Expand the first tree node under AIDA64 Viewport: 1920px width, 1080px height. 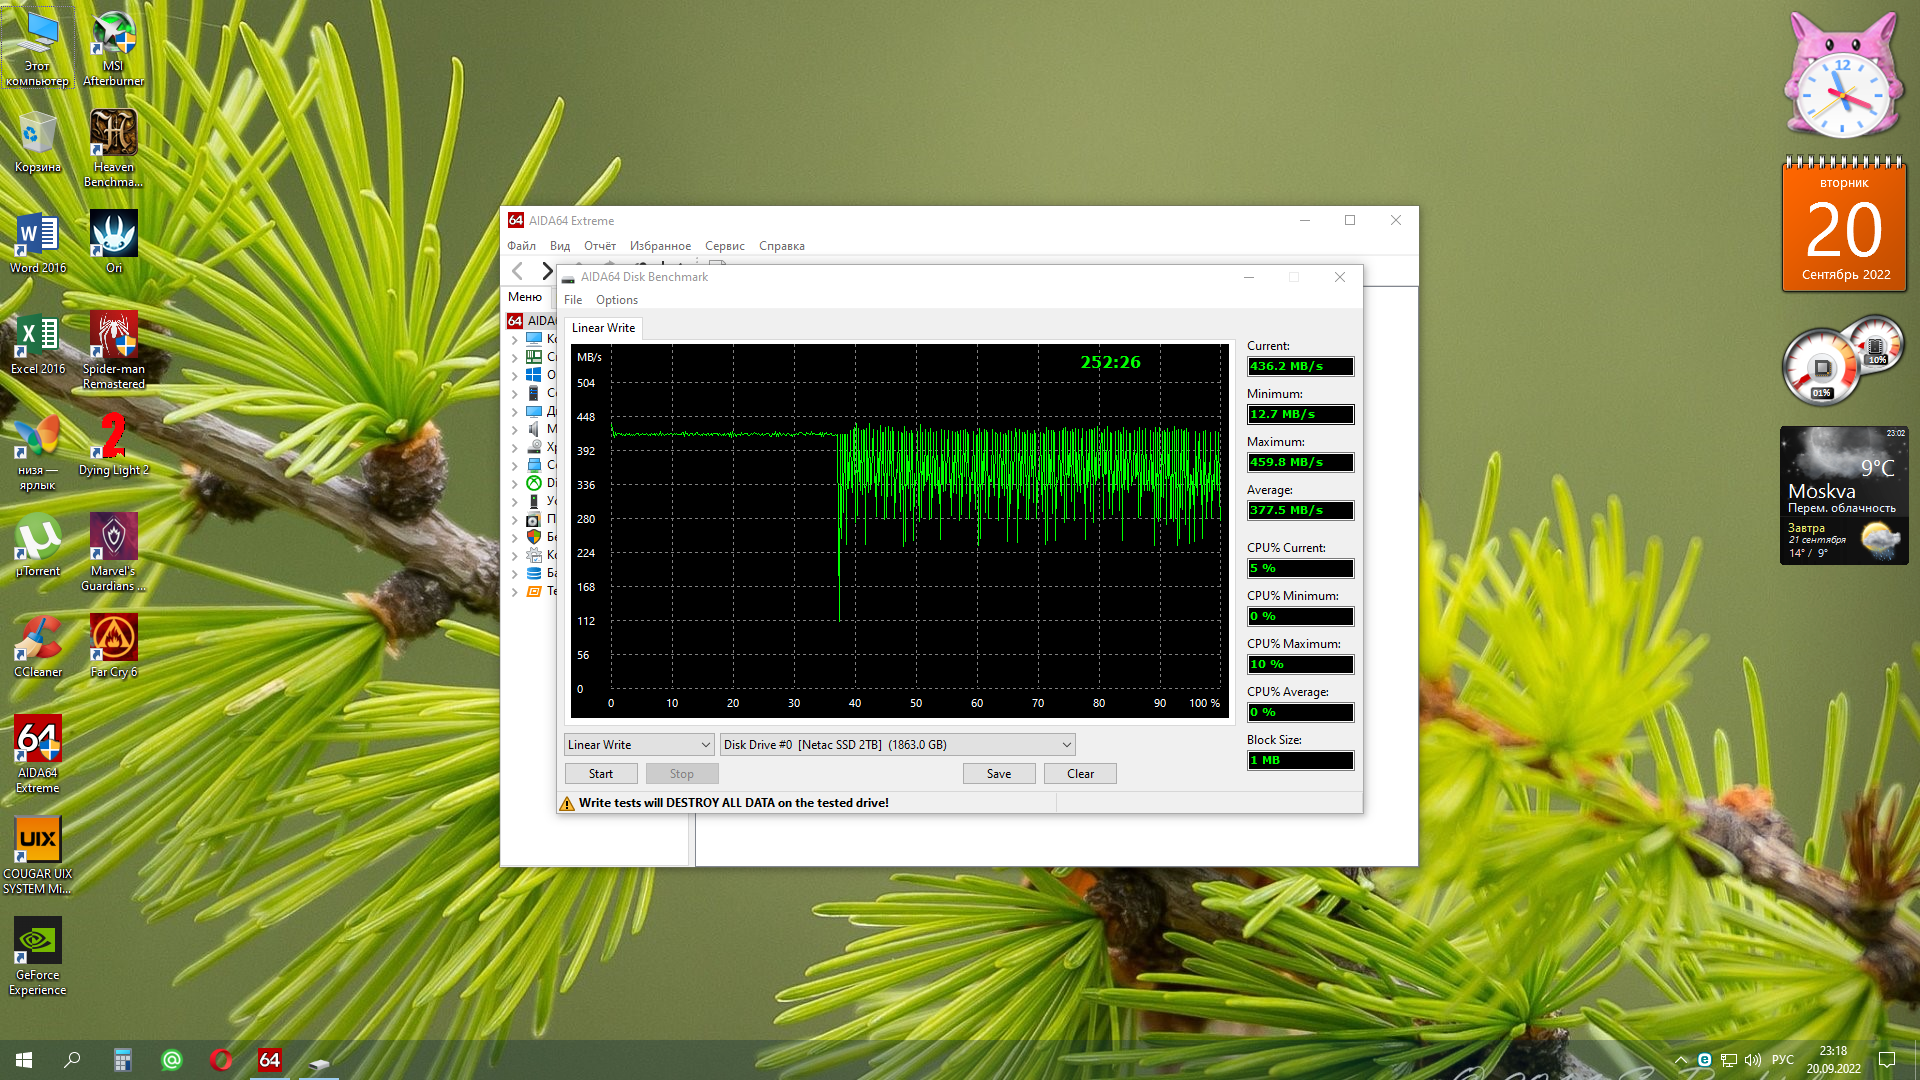515,339
